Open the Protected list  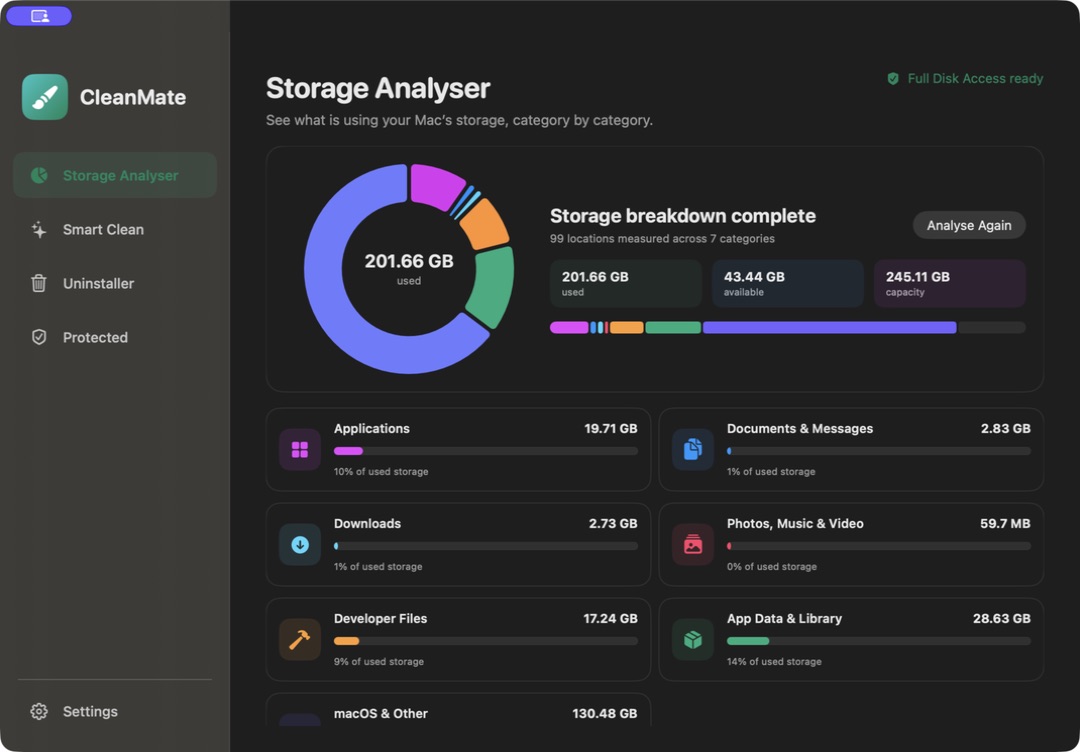tap(115, 337)
